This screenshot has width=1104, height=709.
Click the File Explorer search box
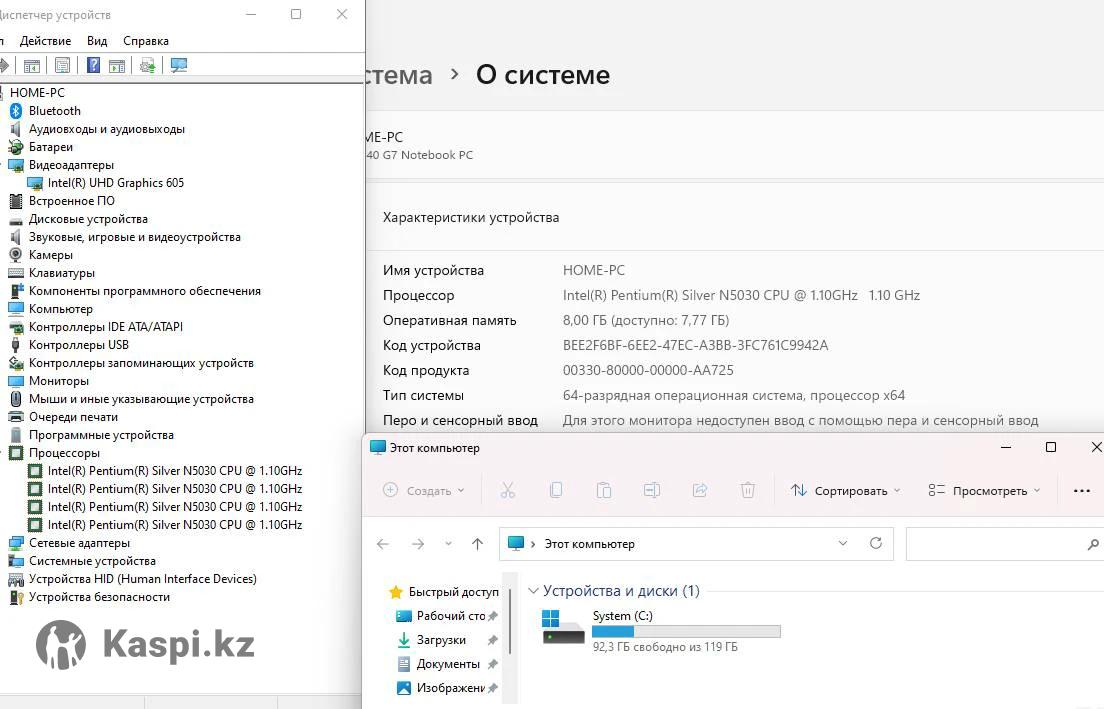point(995,544)
